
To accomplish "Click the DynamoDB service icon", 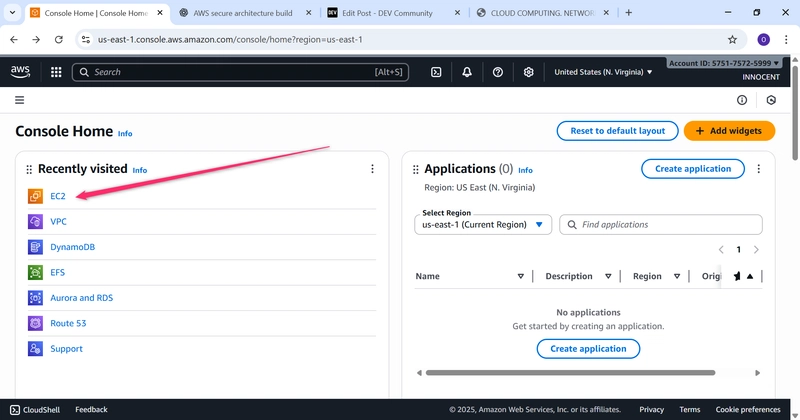I will [35, 247].
